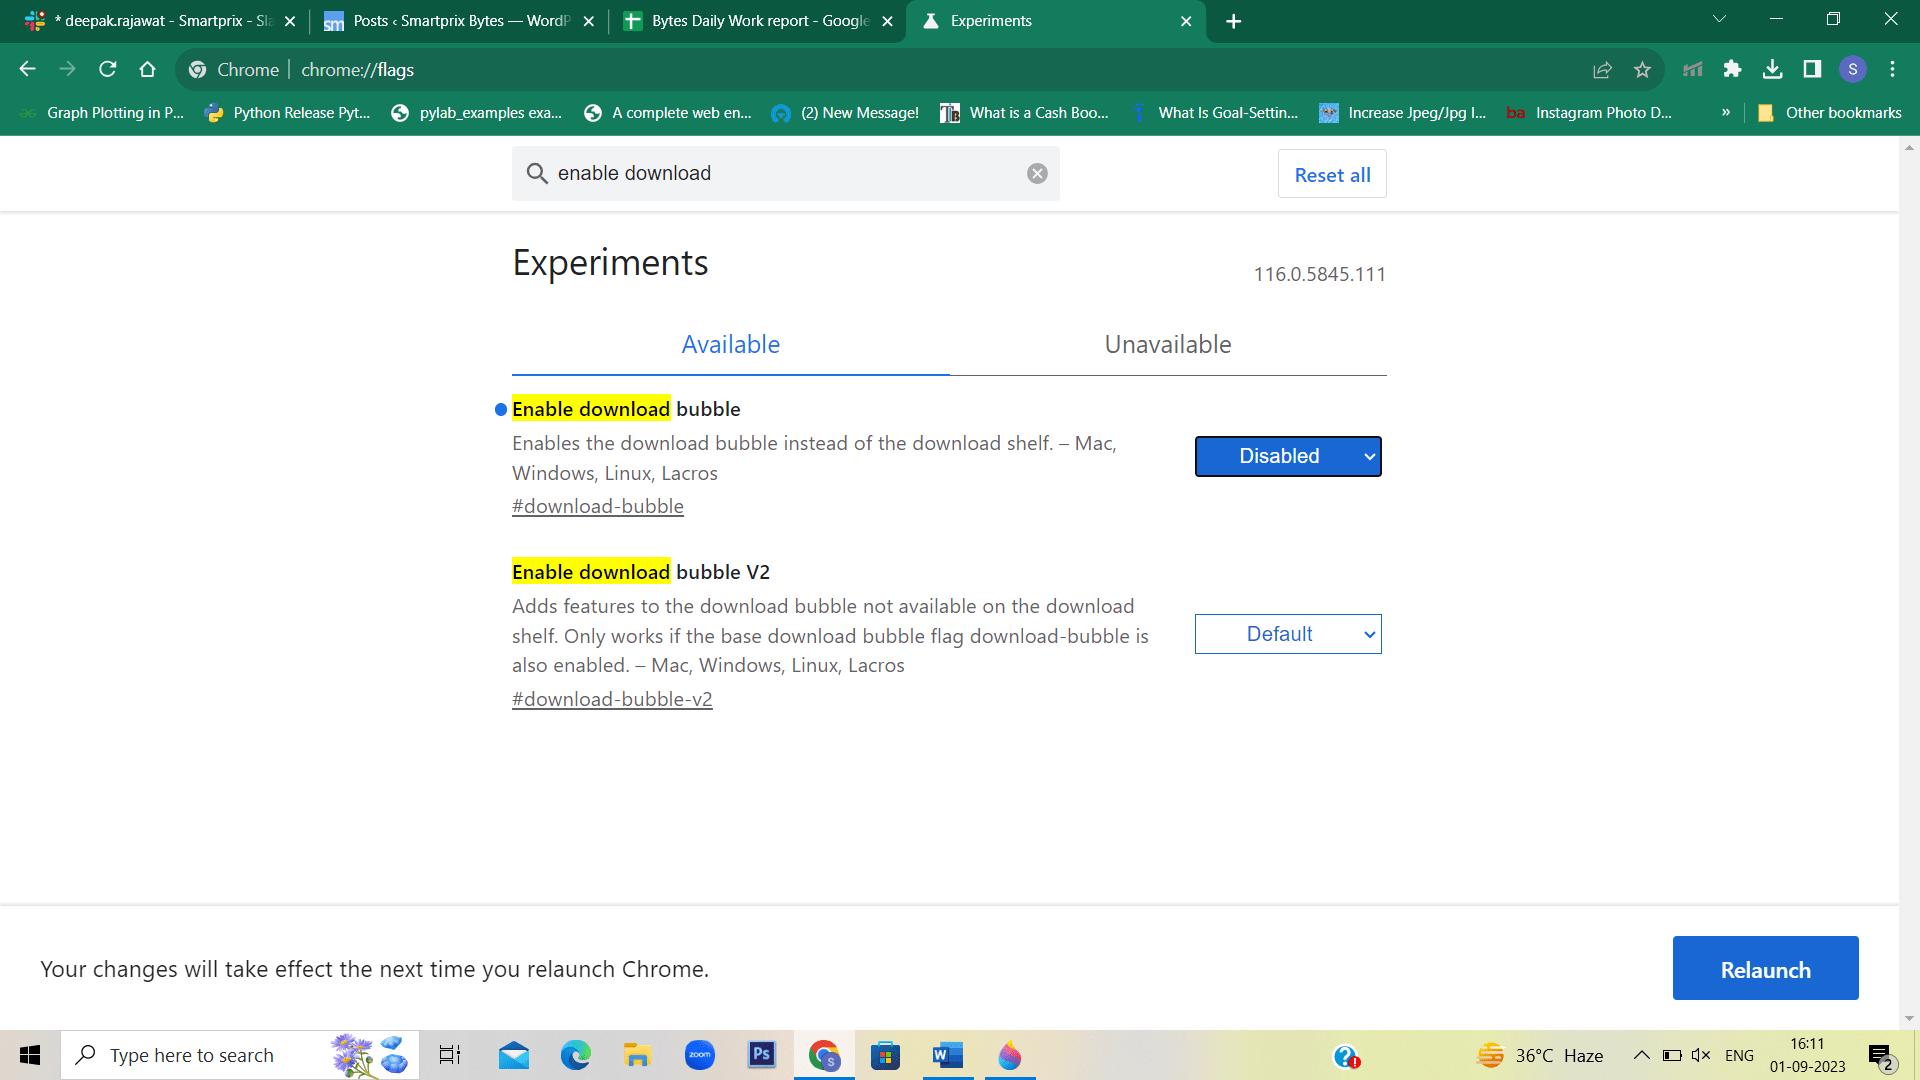Open Zoom from the taskbar
1920x1080 pixels.
click(700, 1055)
